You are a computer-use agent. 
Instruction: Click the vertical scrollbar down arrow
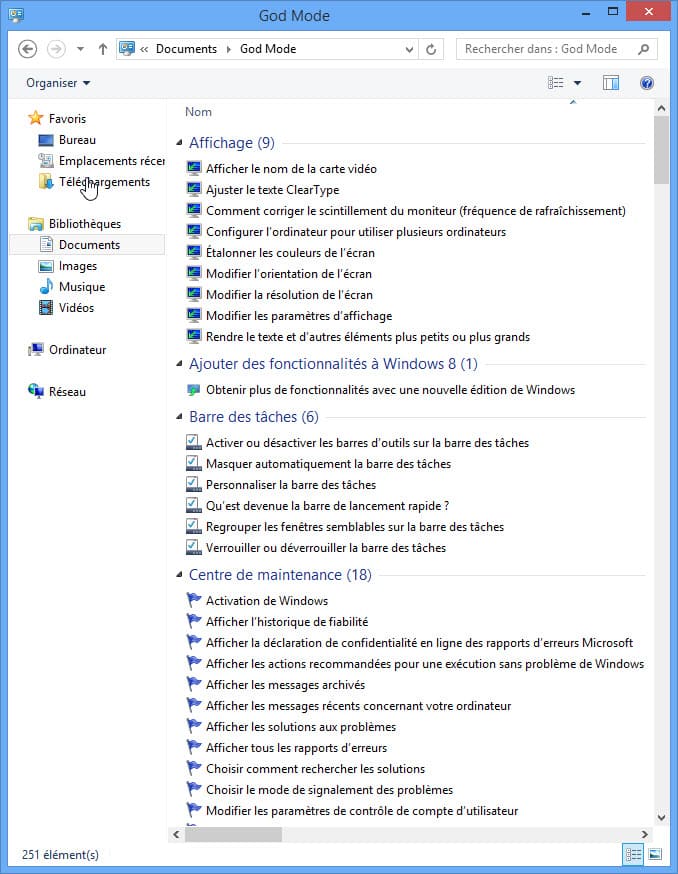[x=661, y=818]
